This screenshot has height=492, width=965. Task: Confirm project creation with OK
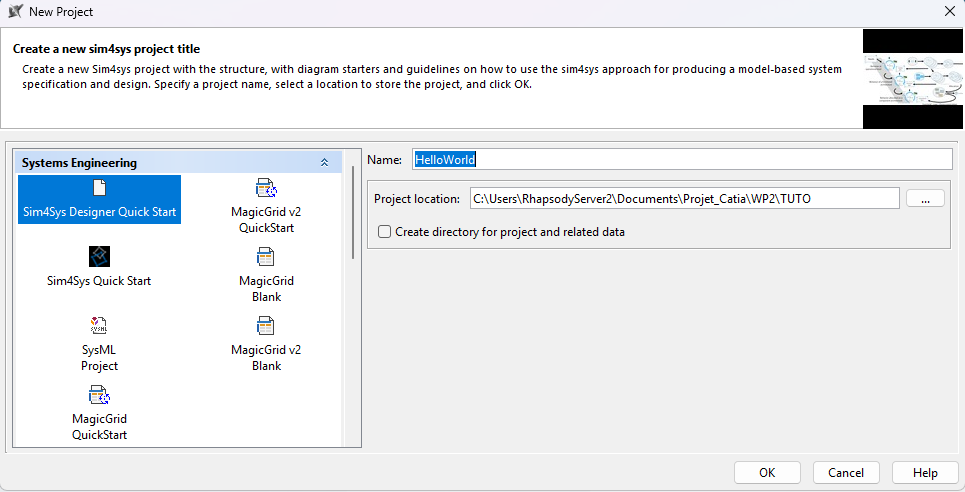767,472
